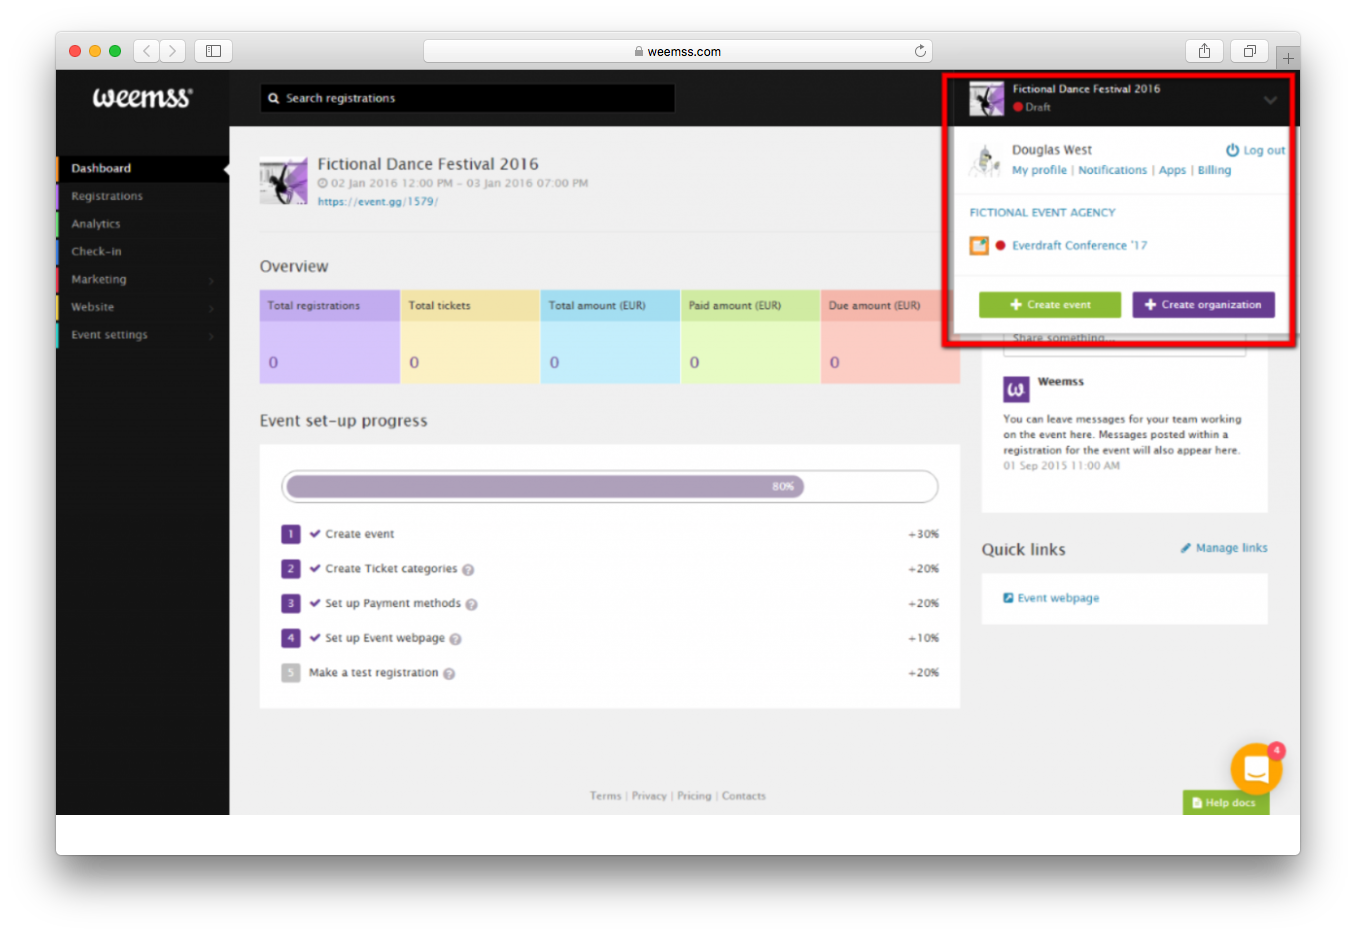
Task: Click Fictional Event Agency heading
Action: pos(1042,213)
